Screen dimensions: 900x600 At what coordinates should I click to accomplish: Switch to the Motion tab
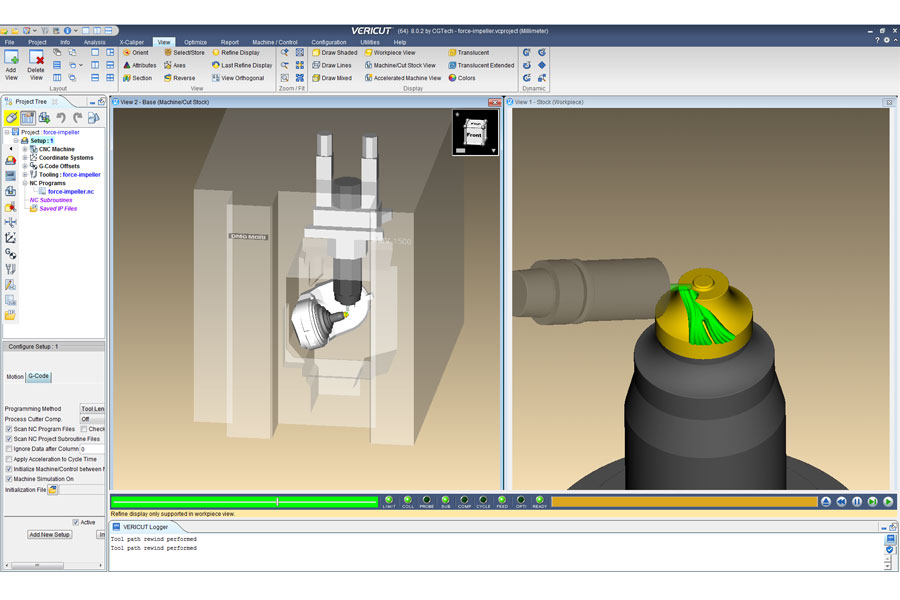pyautogui.click(x=15, y=377)
